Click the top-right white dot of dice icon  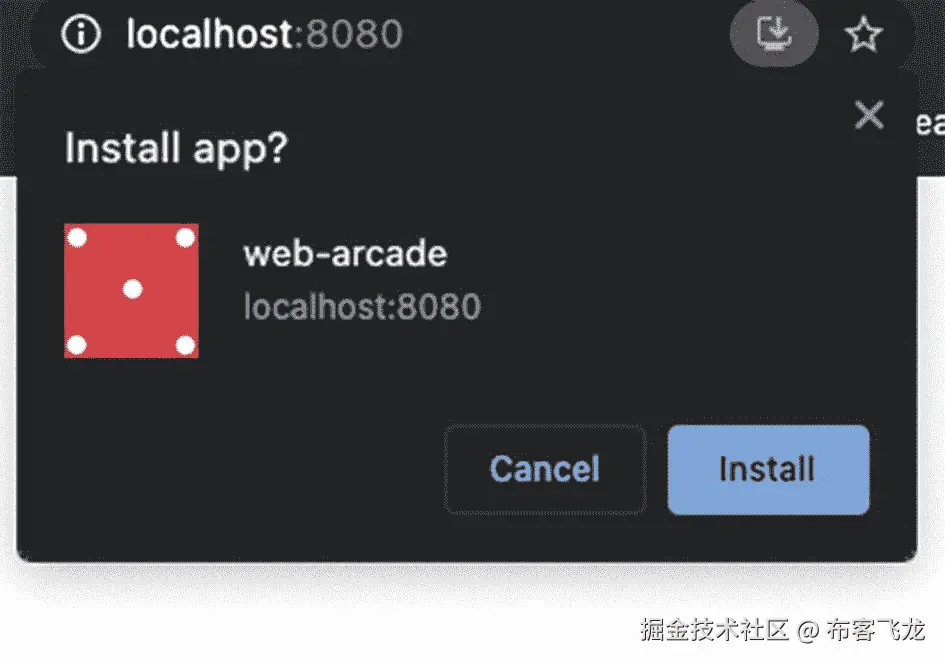pyautogui.click(x=186, y=237)
